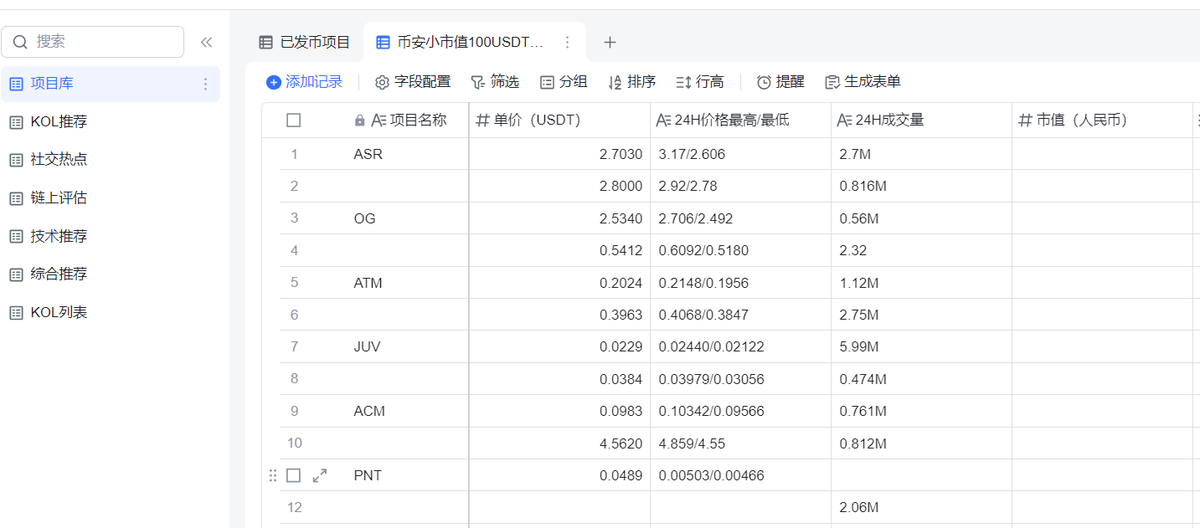The width and height of the screenshot is (1200, 528).
Task: Open the 分组 grouping tool
Action: tap(563, 82)
